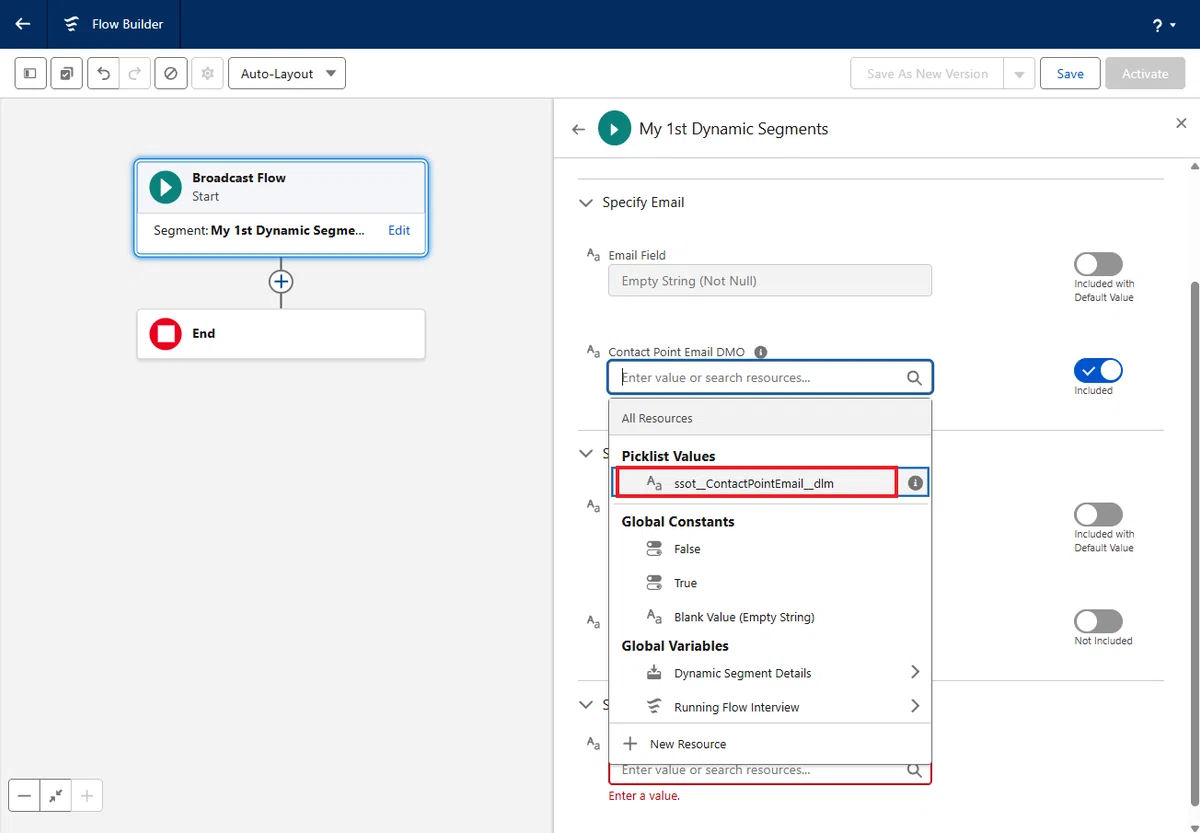Toggle the switch below the Included toggle
This screenshot has width=1200, height=833.
[x=1098, y=514]
